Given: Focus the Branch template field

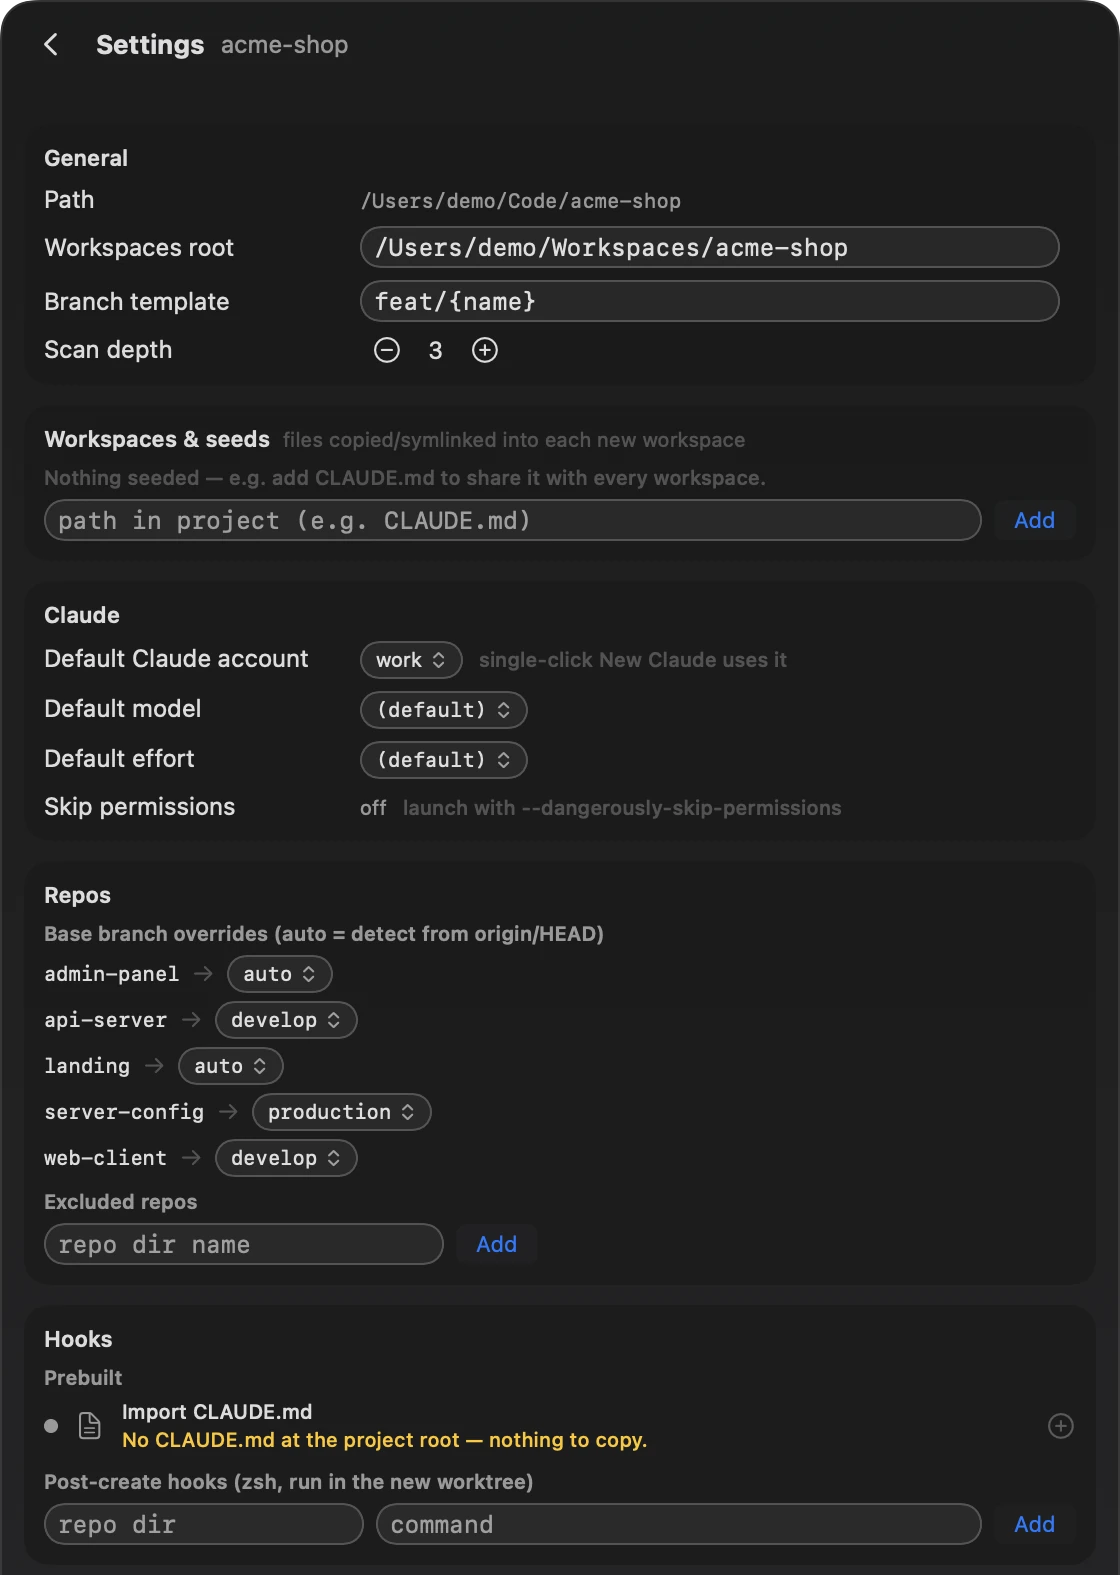Looking at the screenshot, I should [x=710, y=301].
